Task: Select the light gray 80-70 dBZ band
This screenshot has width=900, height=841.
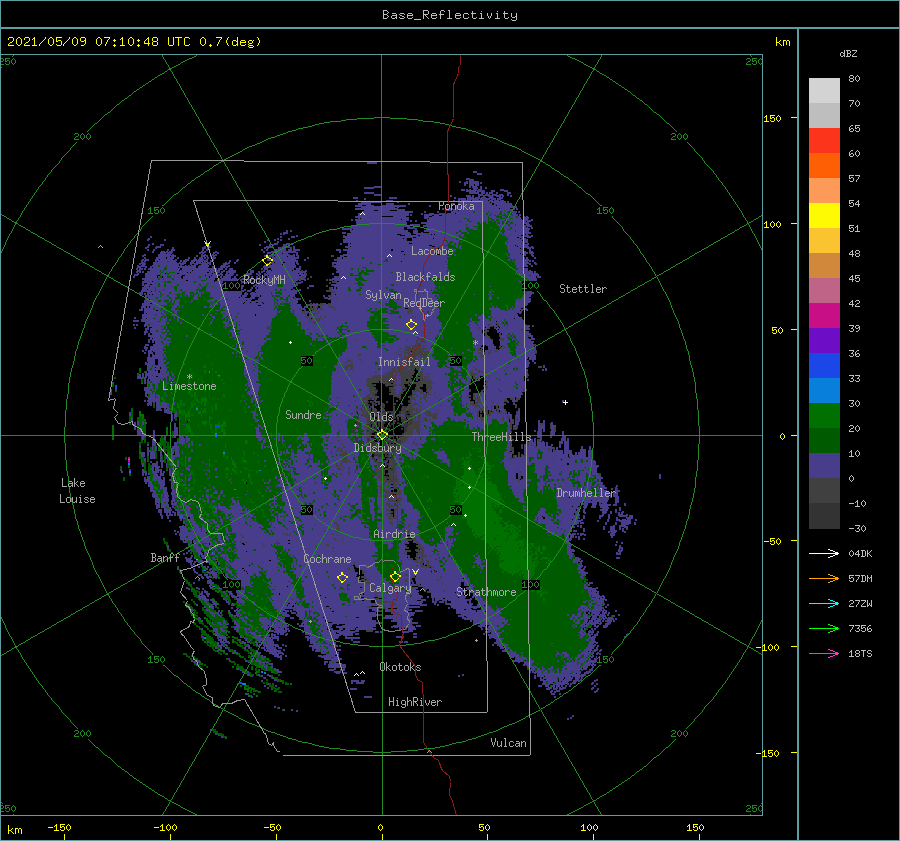Action: [824, 91]
